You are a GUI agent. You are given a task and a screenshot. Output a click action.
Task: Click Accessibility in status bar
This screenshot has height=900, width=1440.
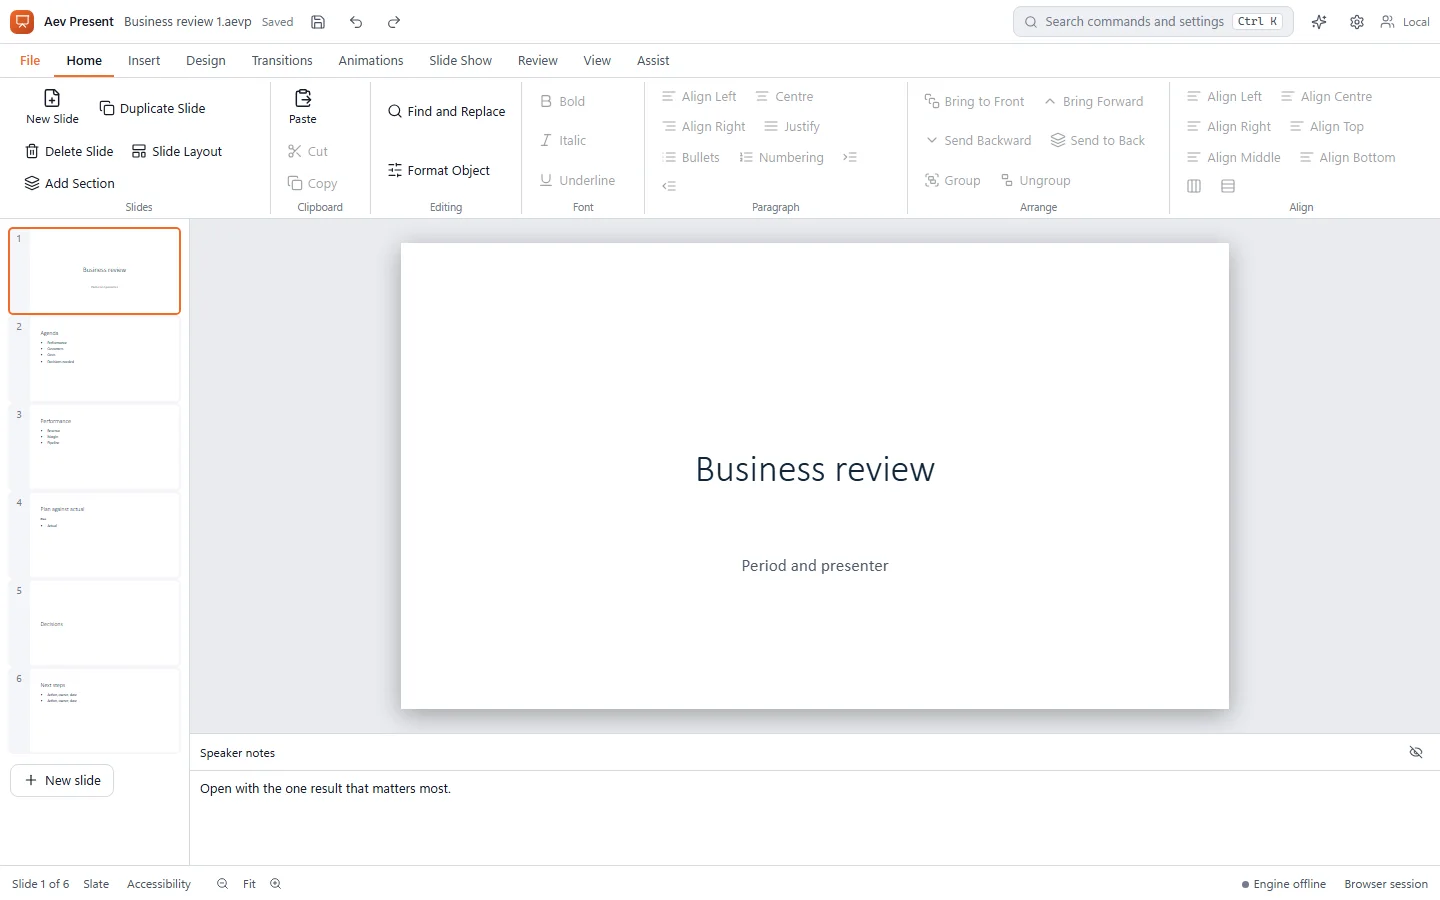tap(159, 884)
